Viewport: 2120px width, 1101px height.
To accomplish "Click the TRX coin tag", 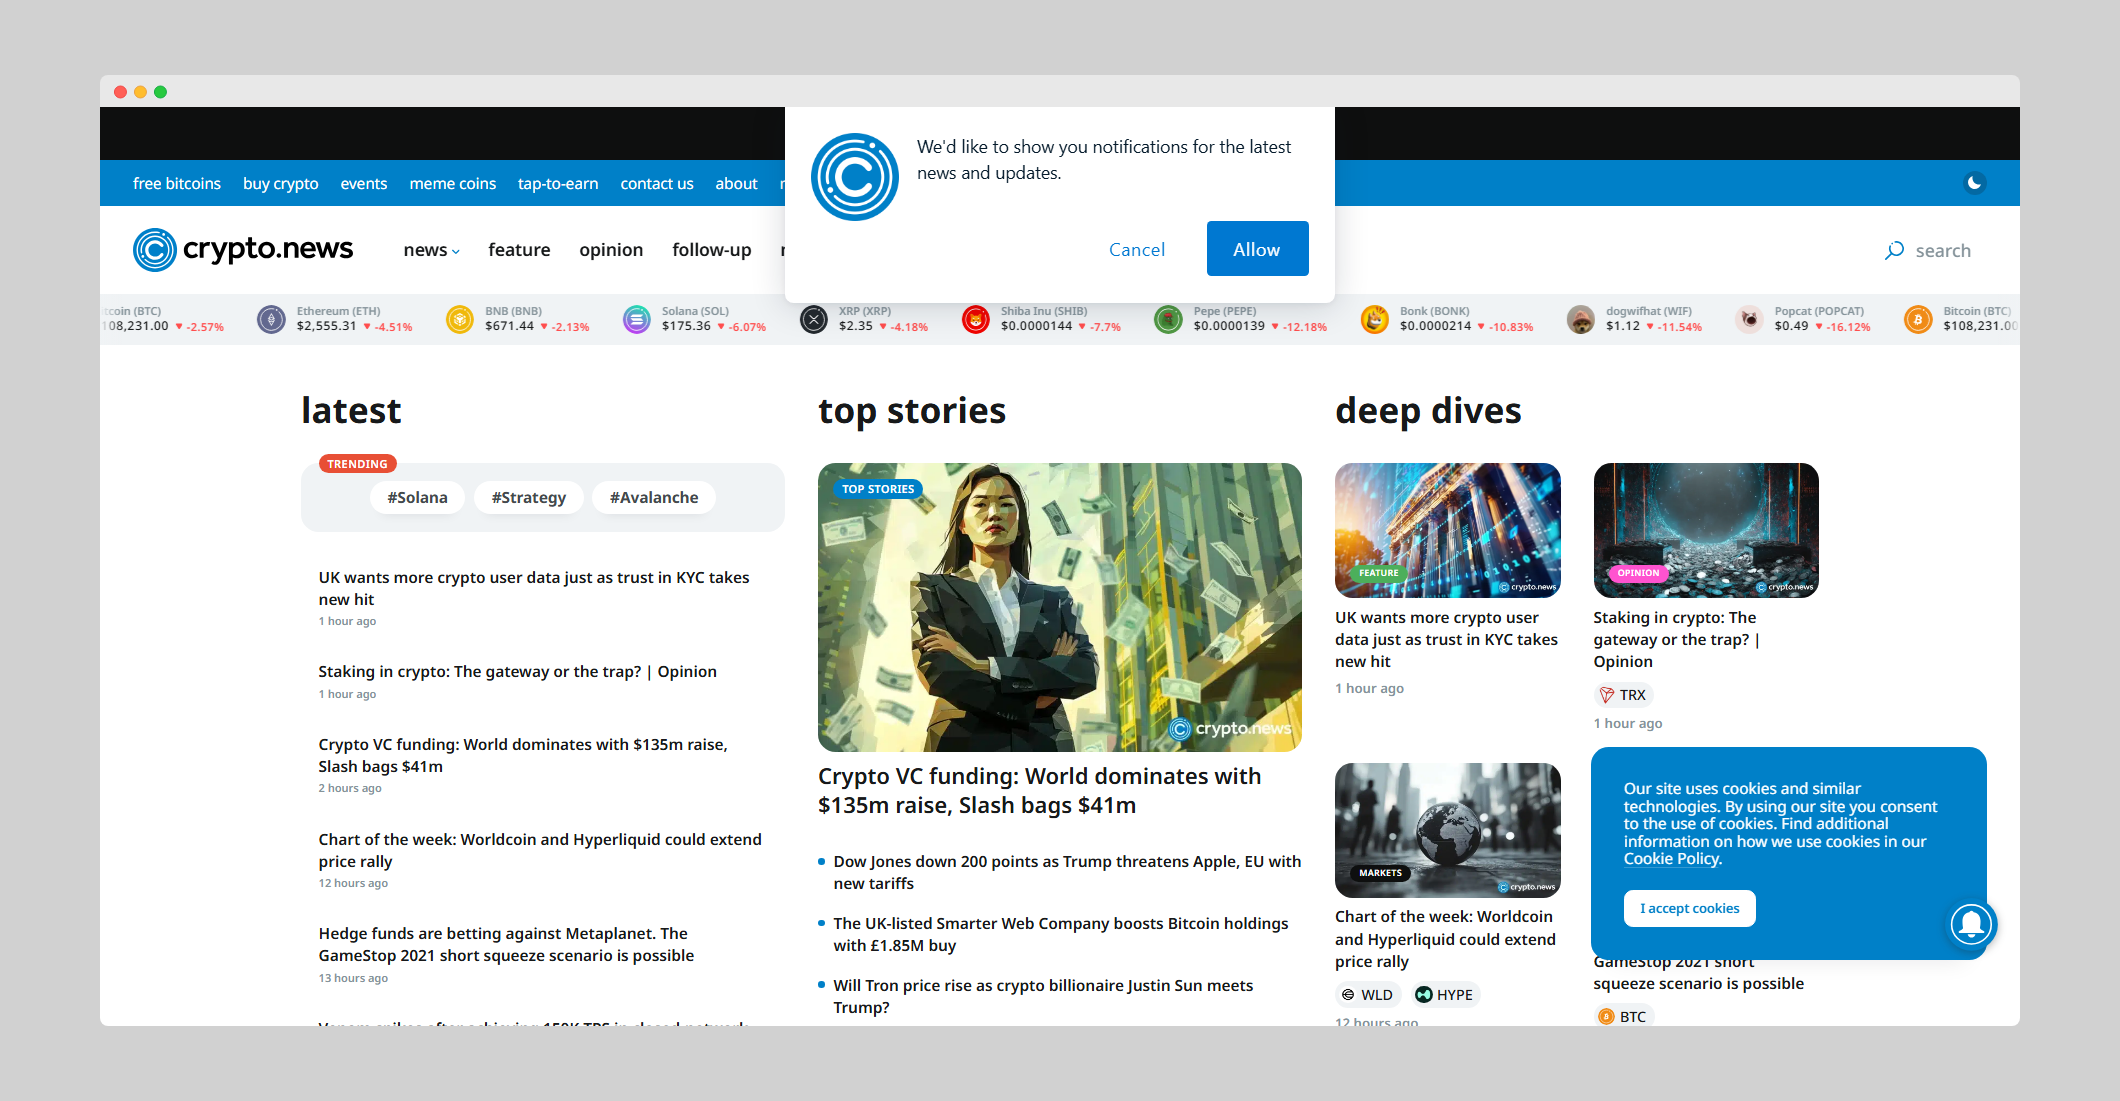I will (1623, 695).
